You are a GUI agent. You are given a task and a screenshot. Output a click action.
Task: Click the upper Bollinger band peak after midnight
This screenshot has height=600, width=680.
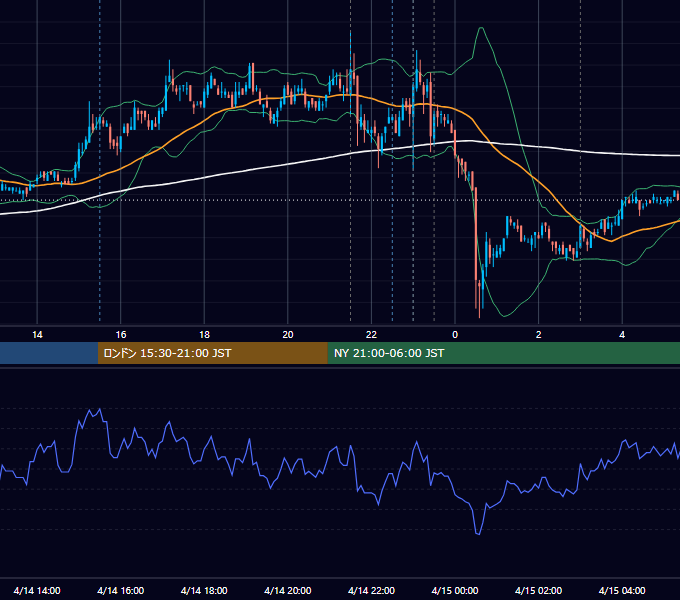[x=481, y=28]
